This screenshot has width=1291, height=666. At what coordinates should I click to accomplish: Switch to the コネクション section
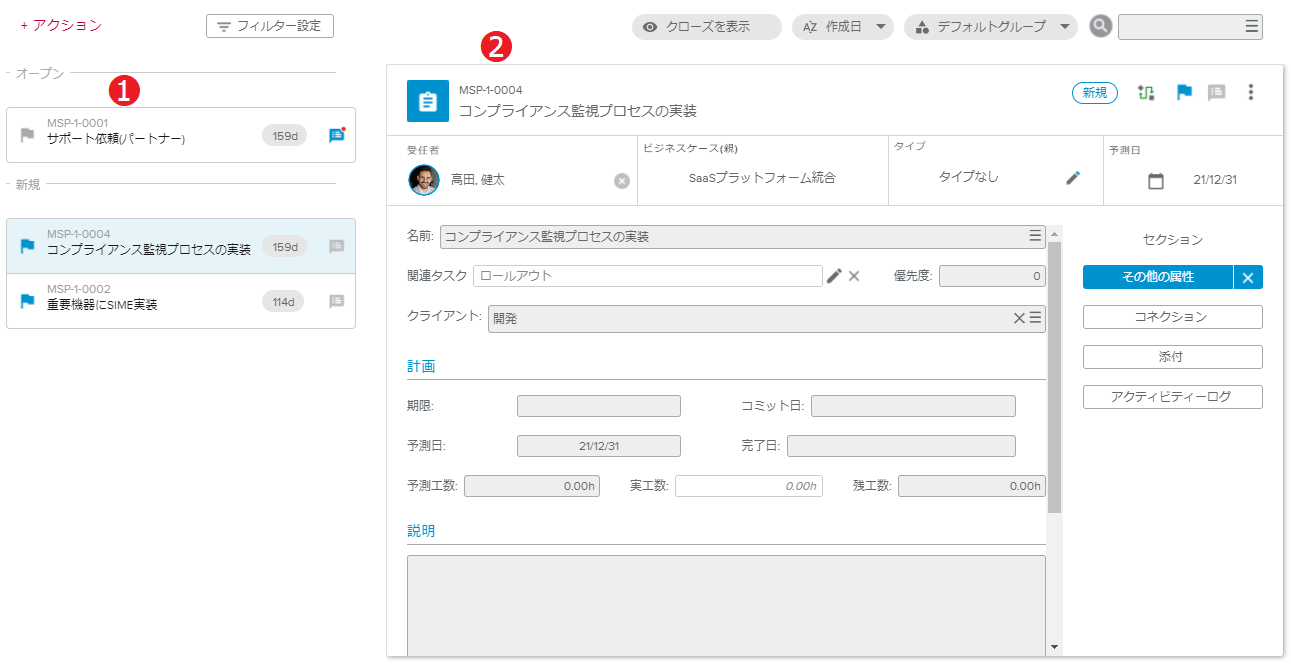(x=1172, y=317)
